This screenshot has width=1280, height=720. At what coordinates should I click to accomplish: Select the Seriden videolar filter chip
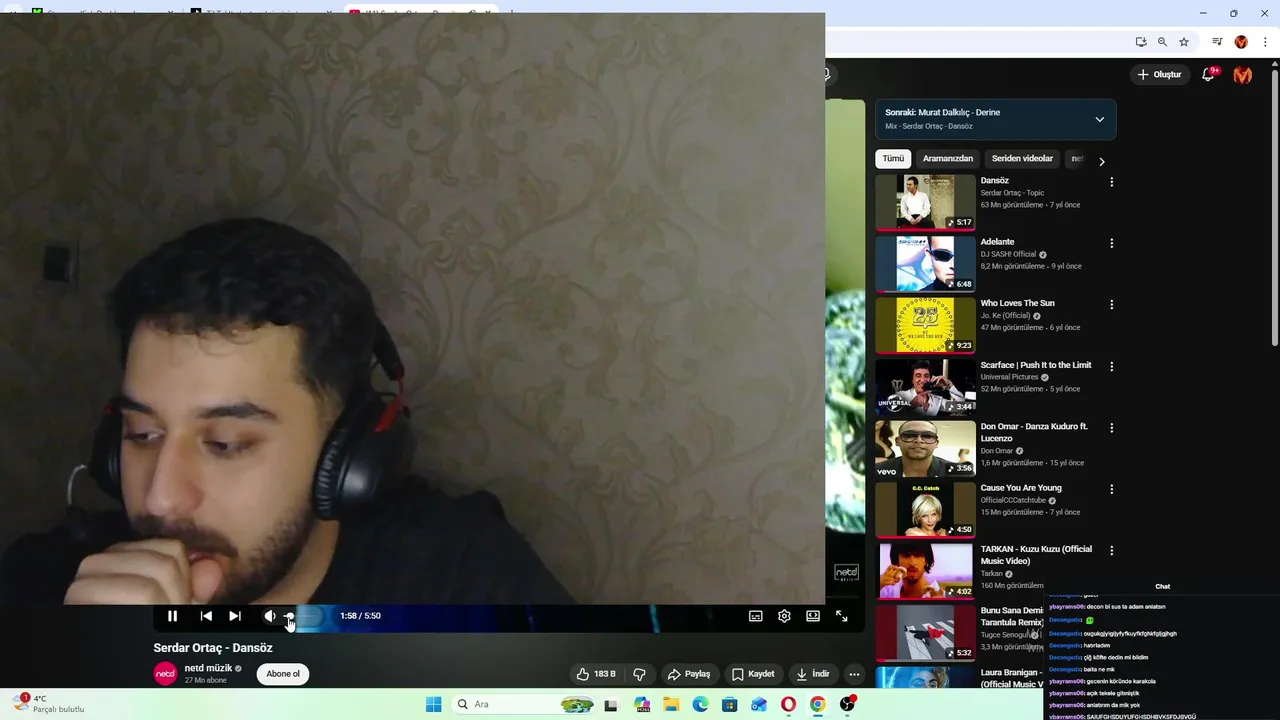click(1022, 159)
